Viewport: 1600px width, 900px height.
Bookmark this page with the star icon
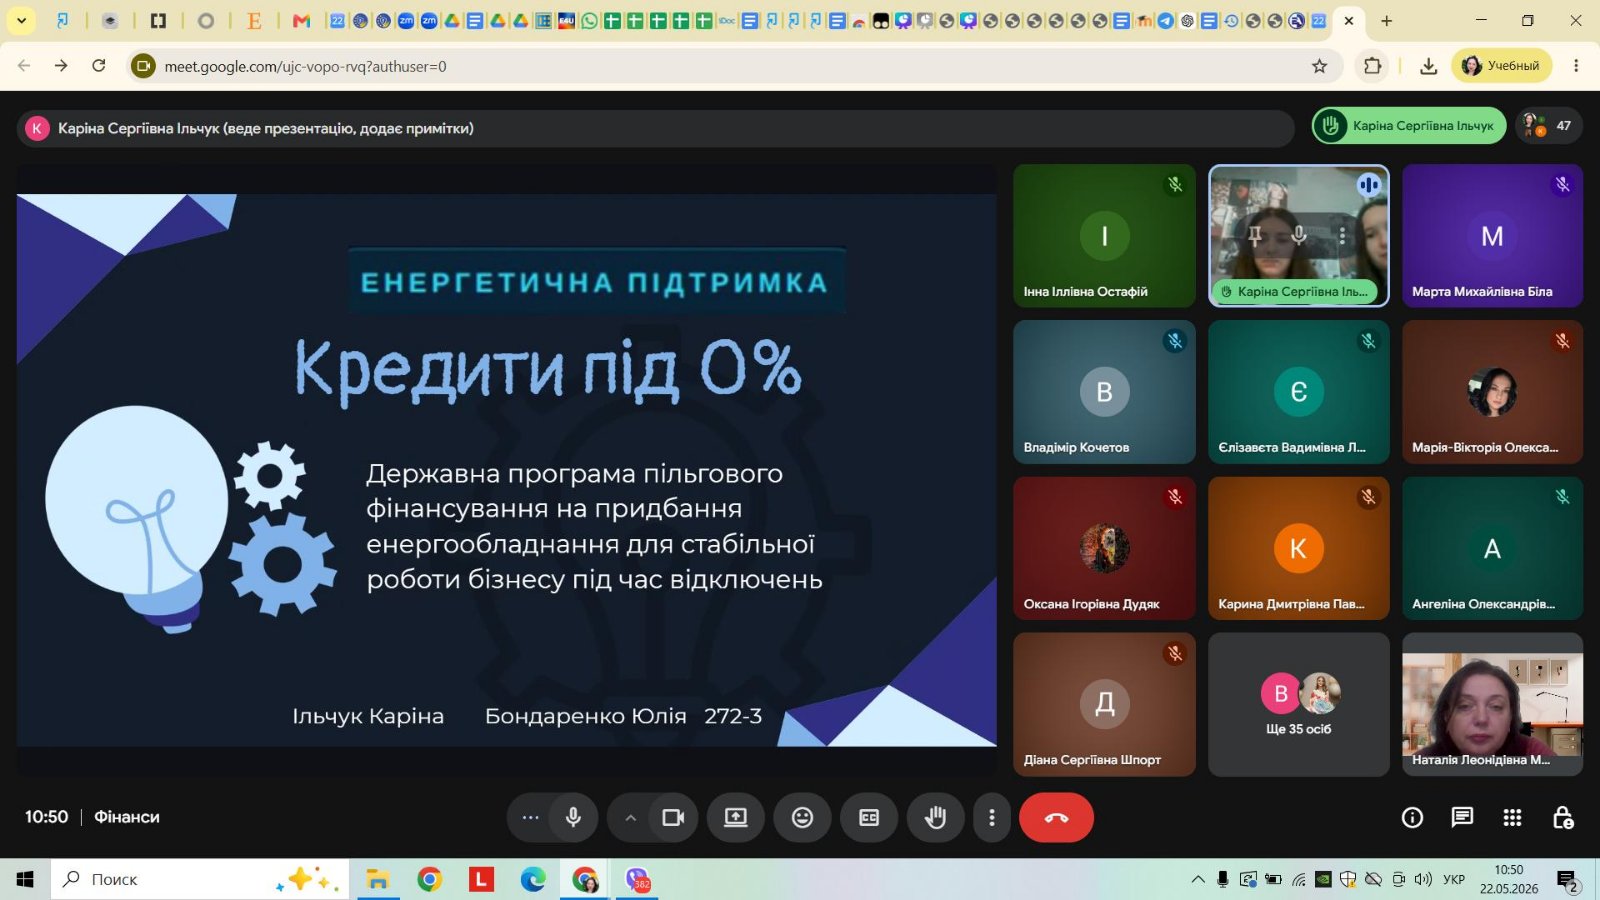(x=1319, y=66)
